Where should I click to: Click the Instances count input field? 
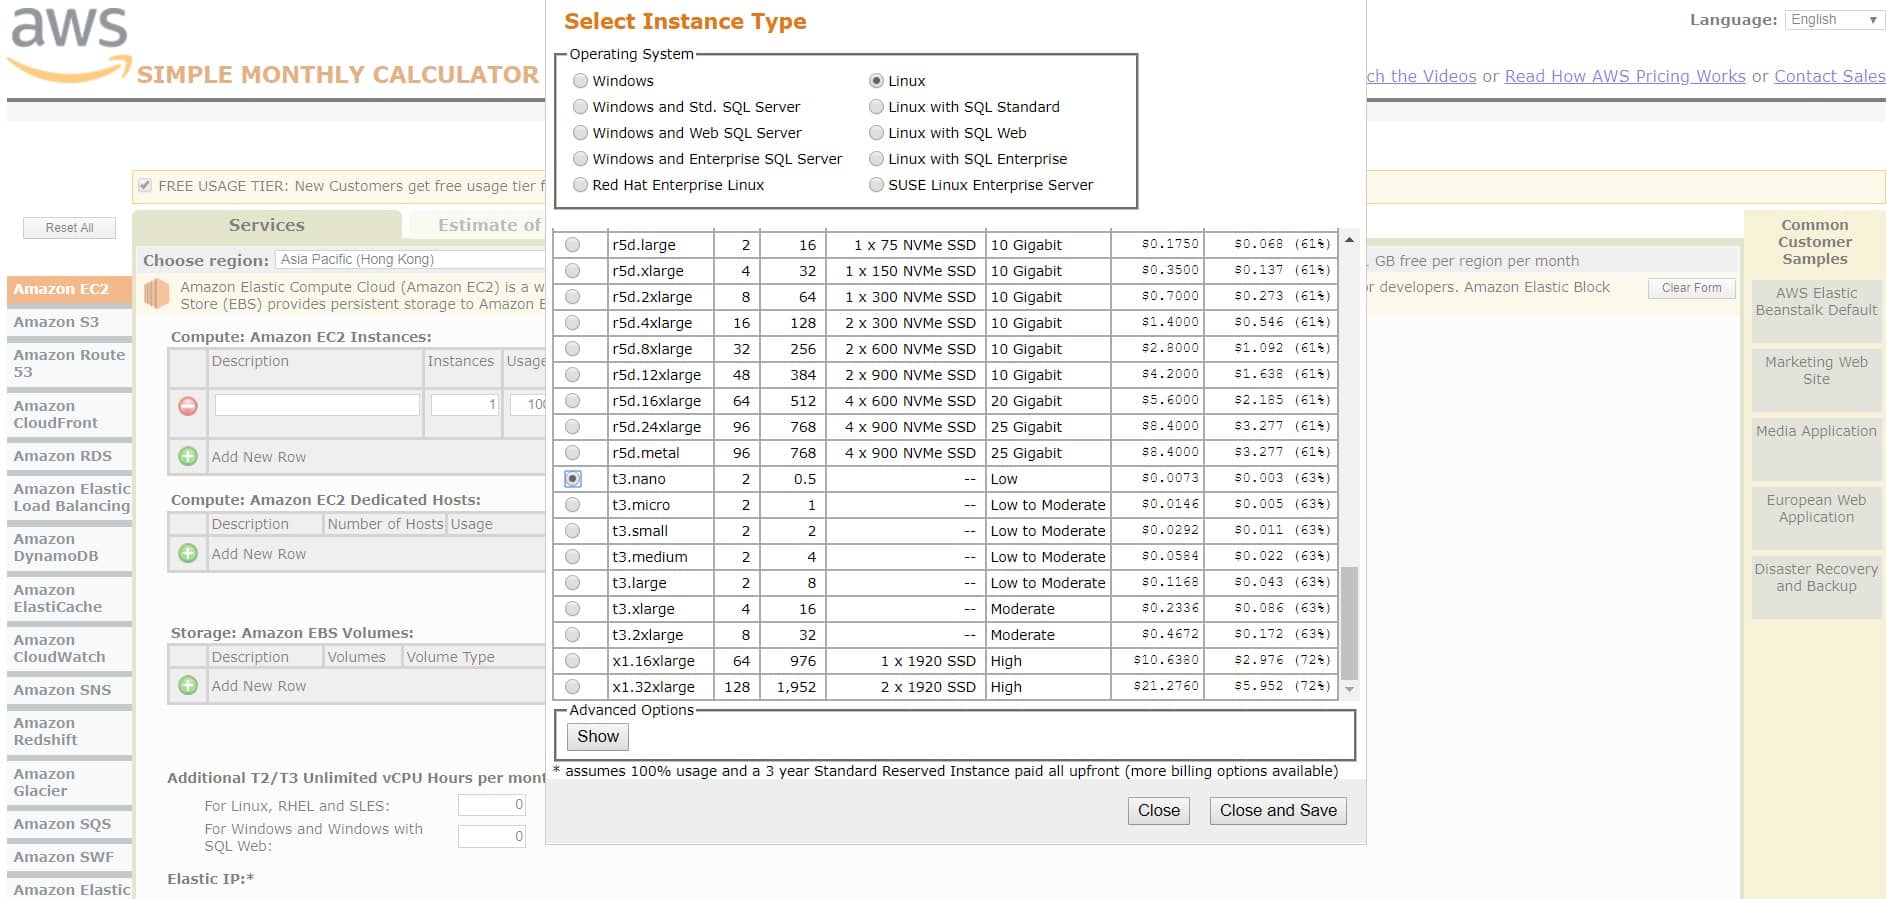pyautogui.click(x=465, y=405)
